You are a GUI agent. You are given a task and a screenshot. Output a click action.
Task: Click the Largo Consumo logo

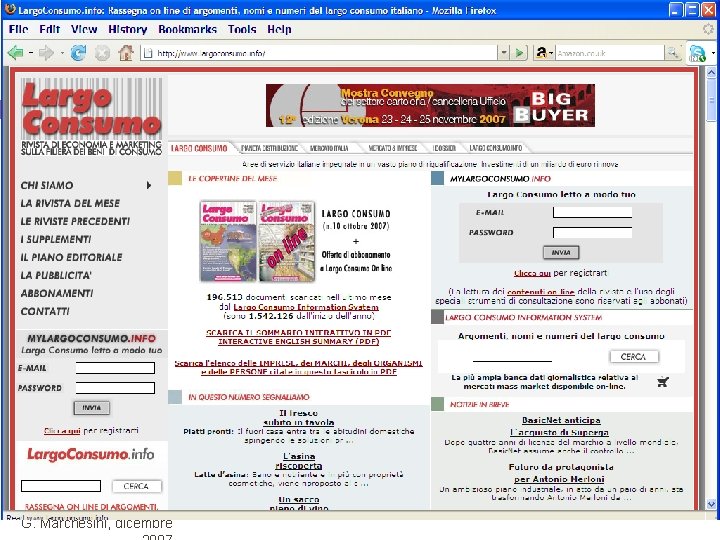click(91, 116)
